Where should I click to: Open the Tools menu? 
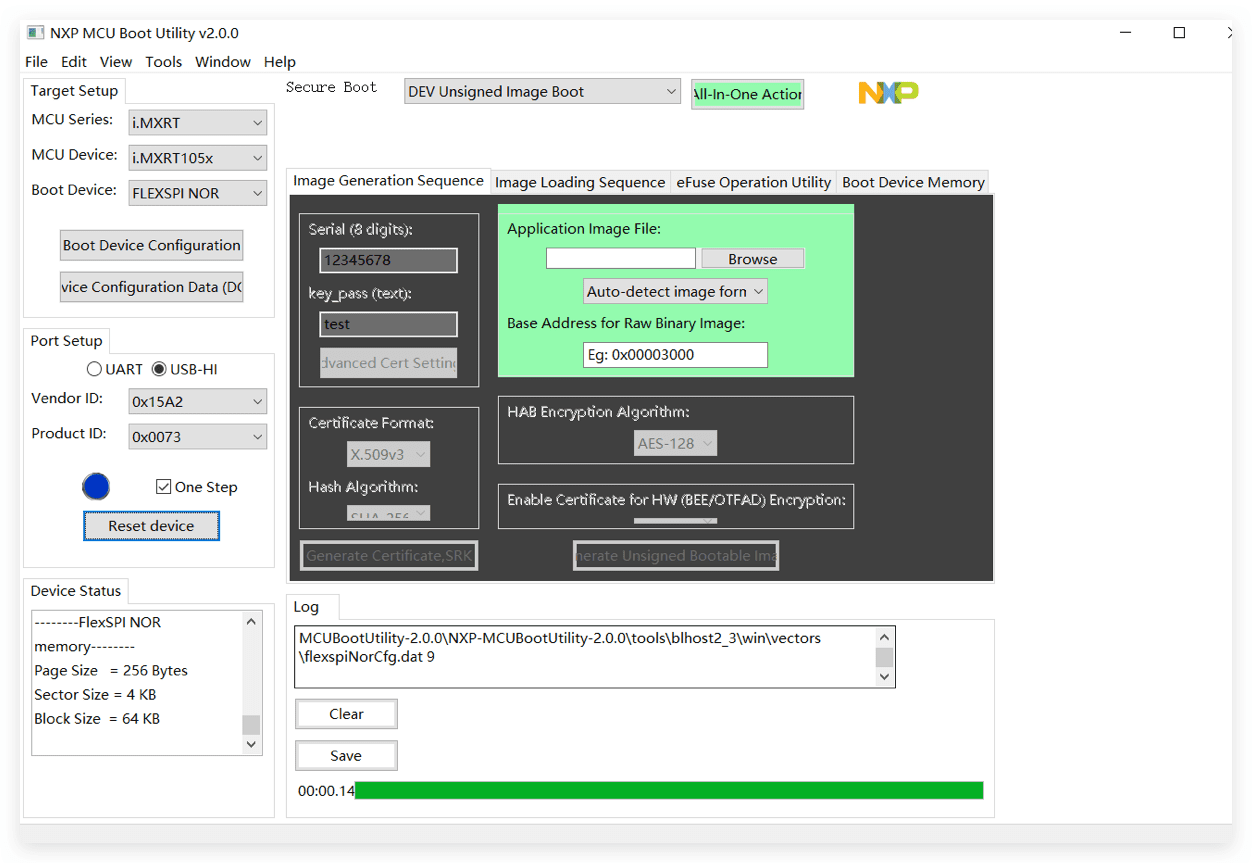(164, 62)
